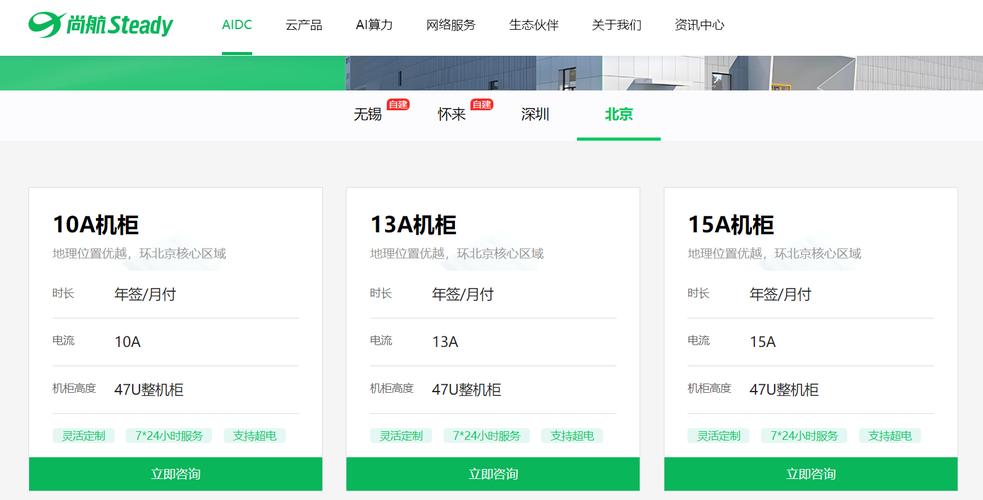Click 47U整机柜 in the 10A机柜 card
Viewport: 983px width, 500px height.
pyautogui.click(x=149, y=390)
